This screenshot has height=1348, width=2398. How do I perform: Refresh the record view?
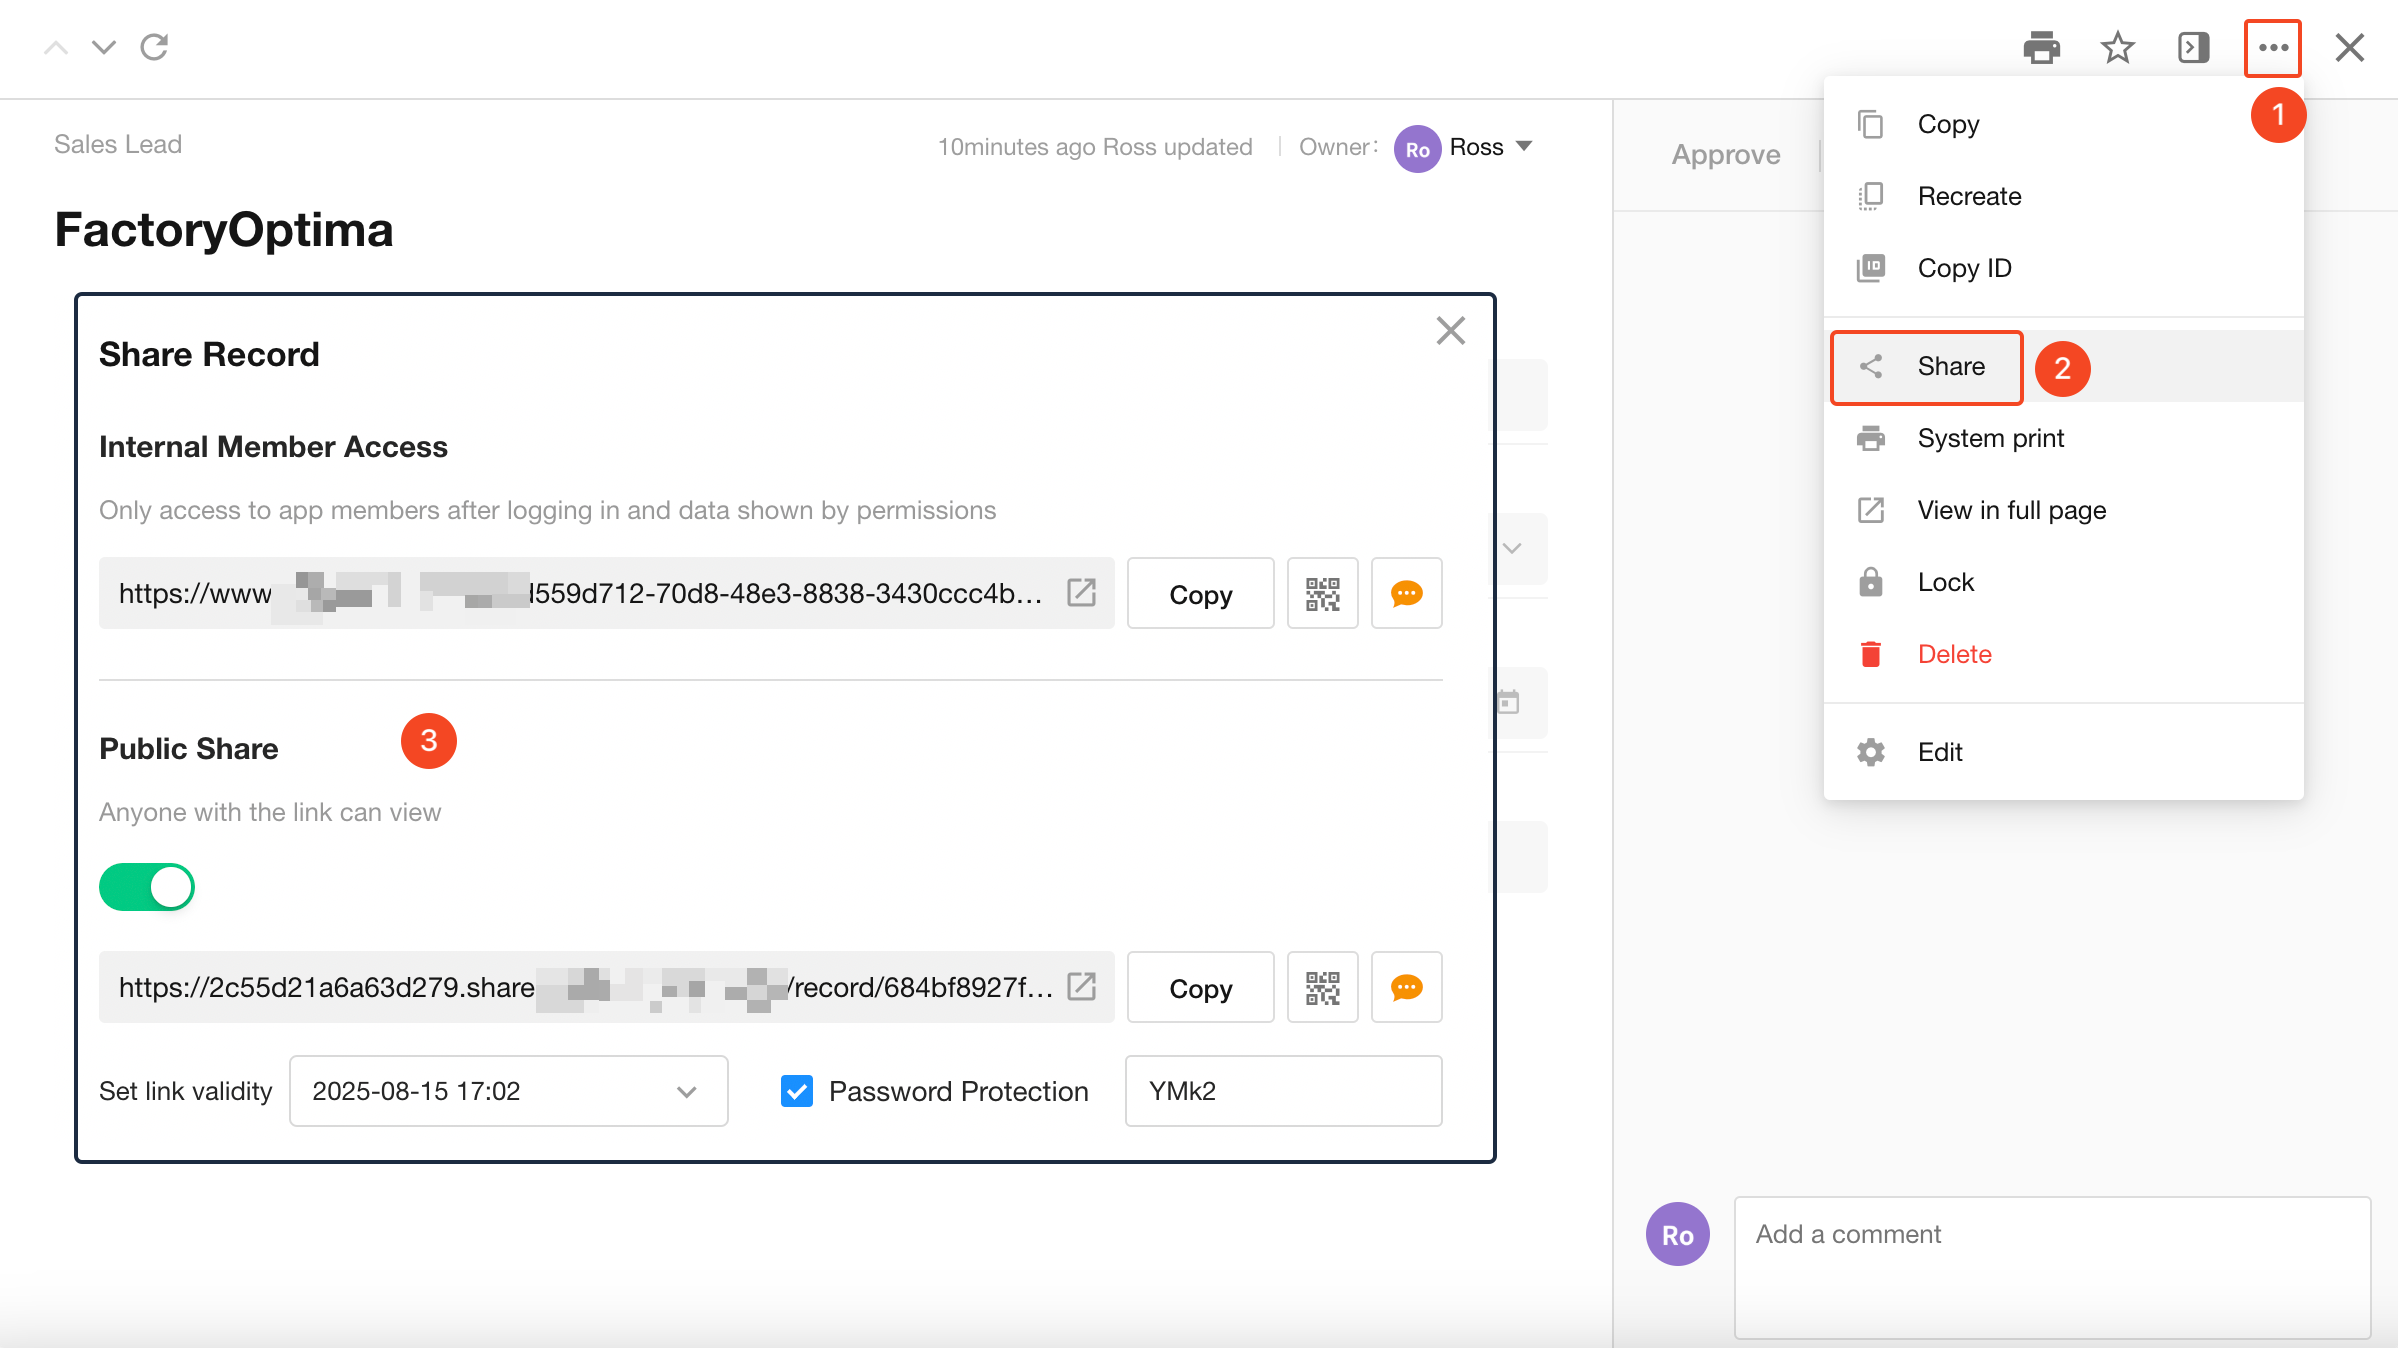tap(154, 47)
